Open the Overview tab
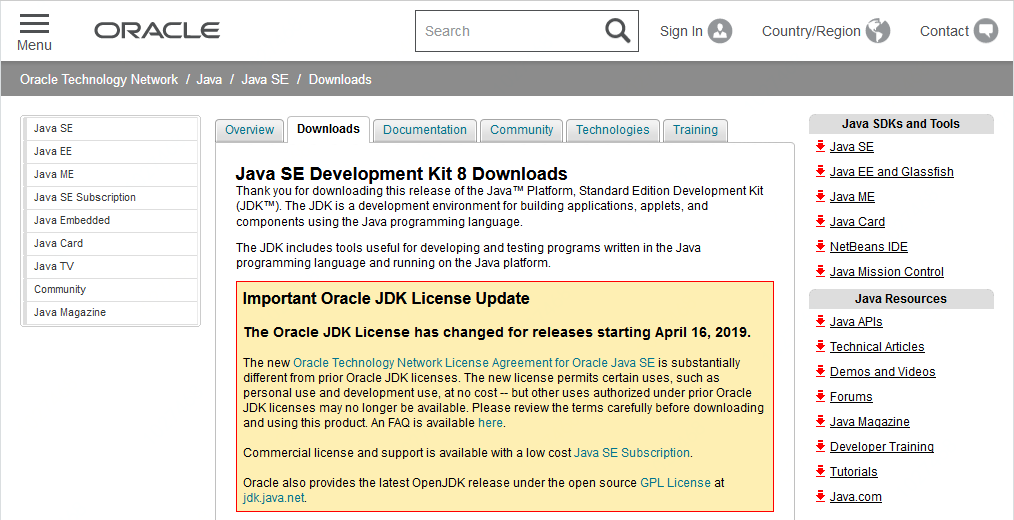 [x=250, y=130]
